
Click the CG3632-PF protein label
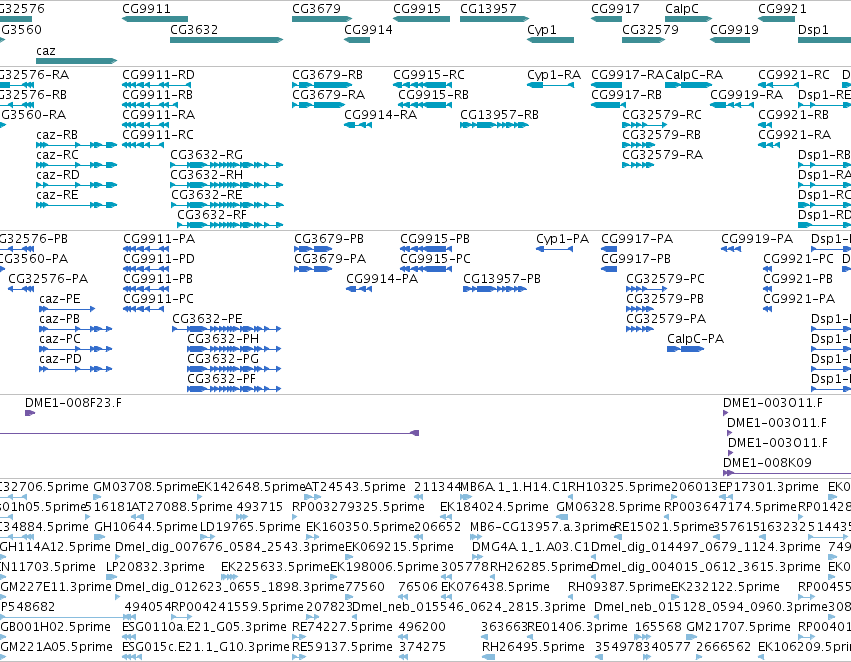221,379
